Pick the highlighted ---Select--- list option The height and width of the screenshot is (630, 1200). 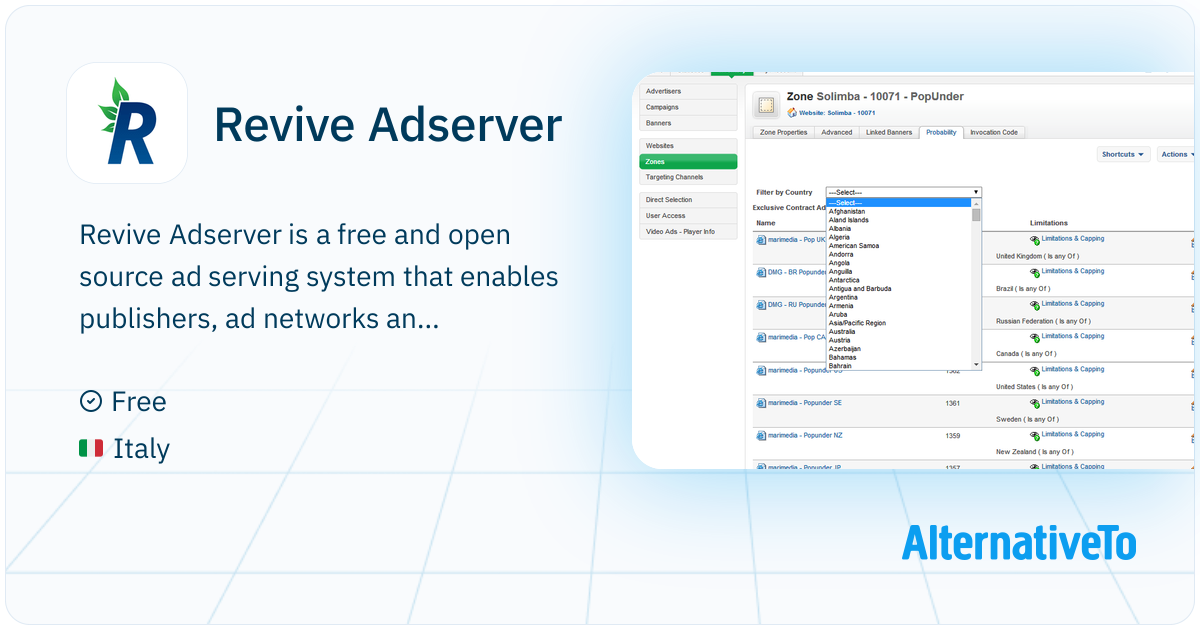pos(899,203)
